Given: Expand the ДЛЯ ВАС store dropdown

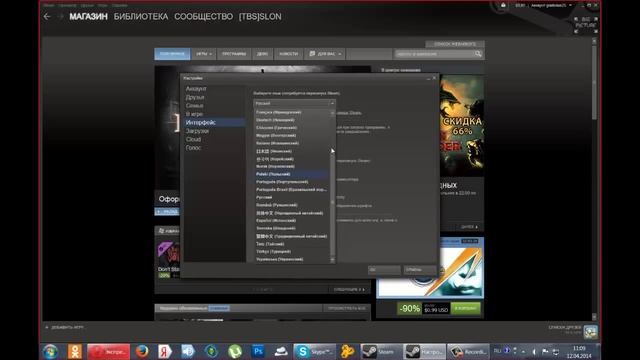Looking at the screenshot, I should tap(325, 54).
